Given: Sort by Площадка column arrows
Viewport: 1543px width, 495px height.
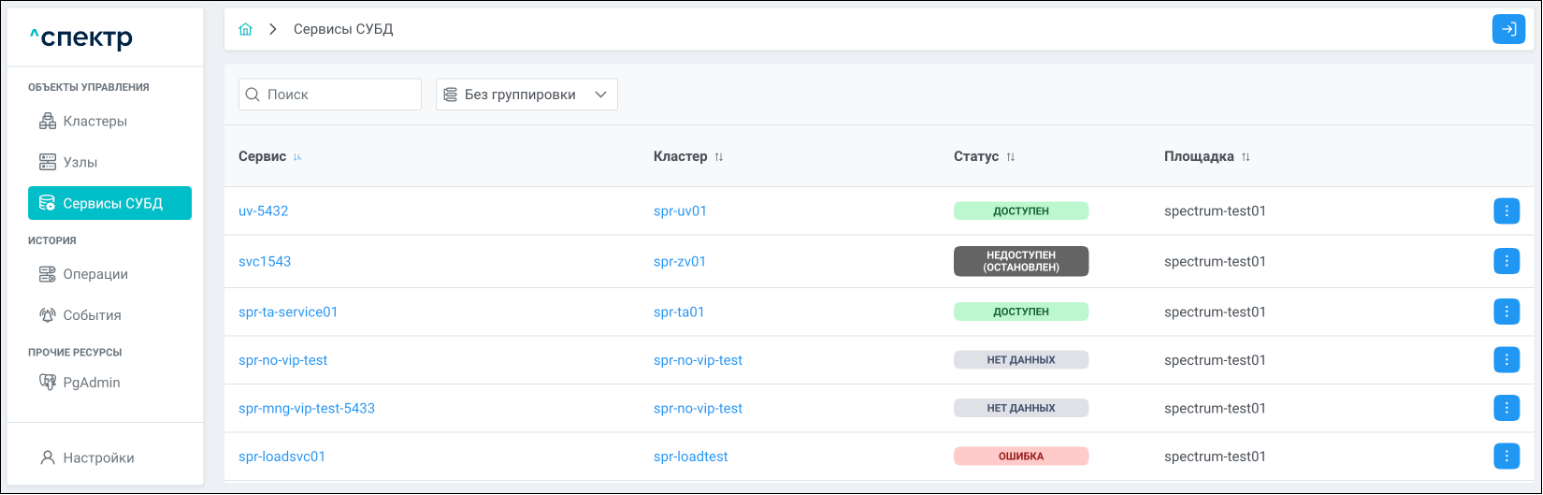Looking at the screenshot, I should pyautogui.click(x=1246, y=158).
